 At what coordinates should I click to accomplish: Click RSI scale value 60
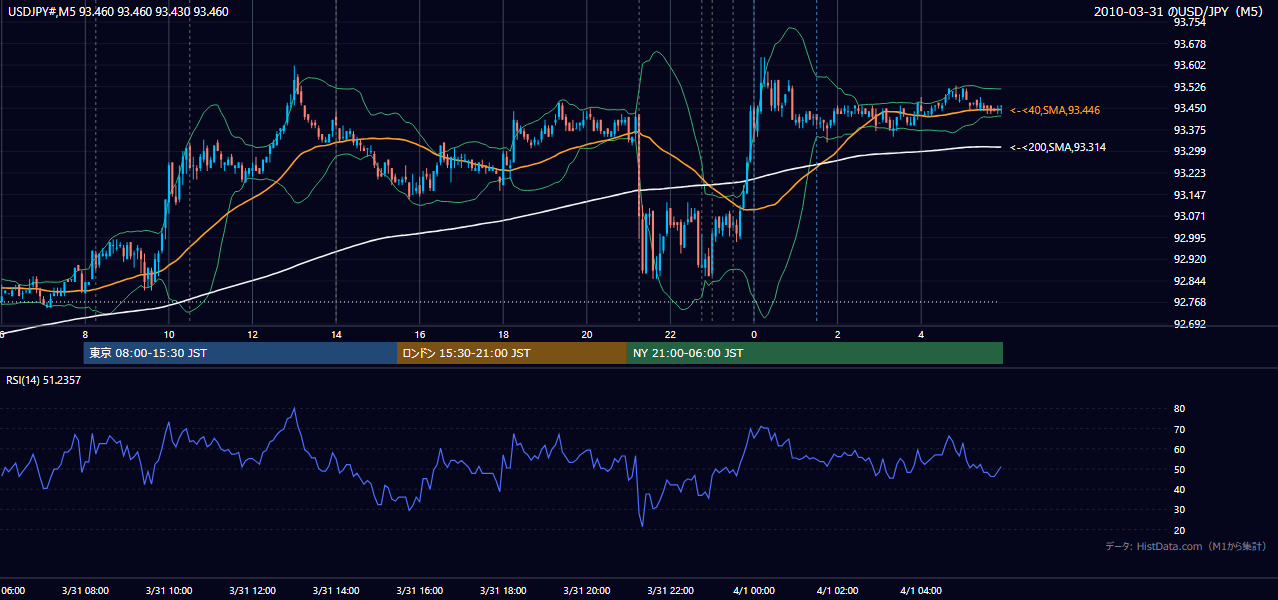1179,449
